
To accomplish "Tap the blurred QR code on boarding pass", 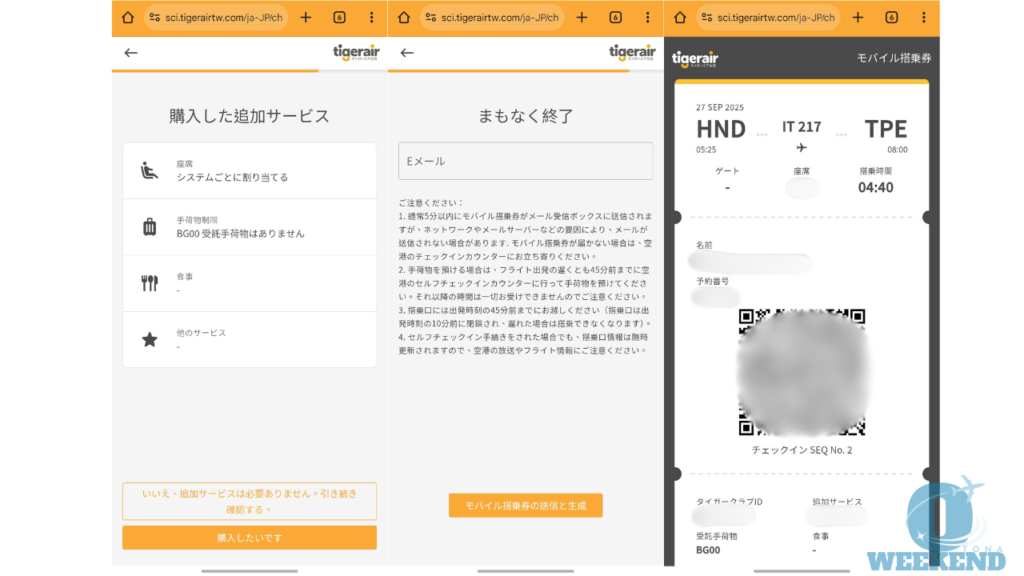I will point(801,373).
